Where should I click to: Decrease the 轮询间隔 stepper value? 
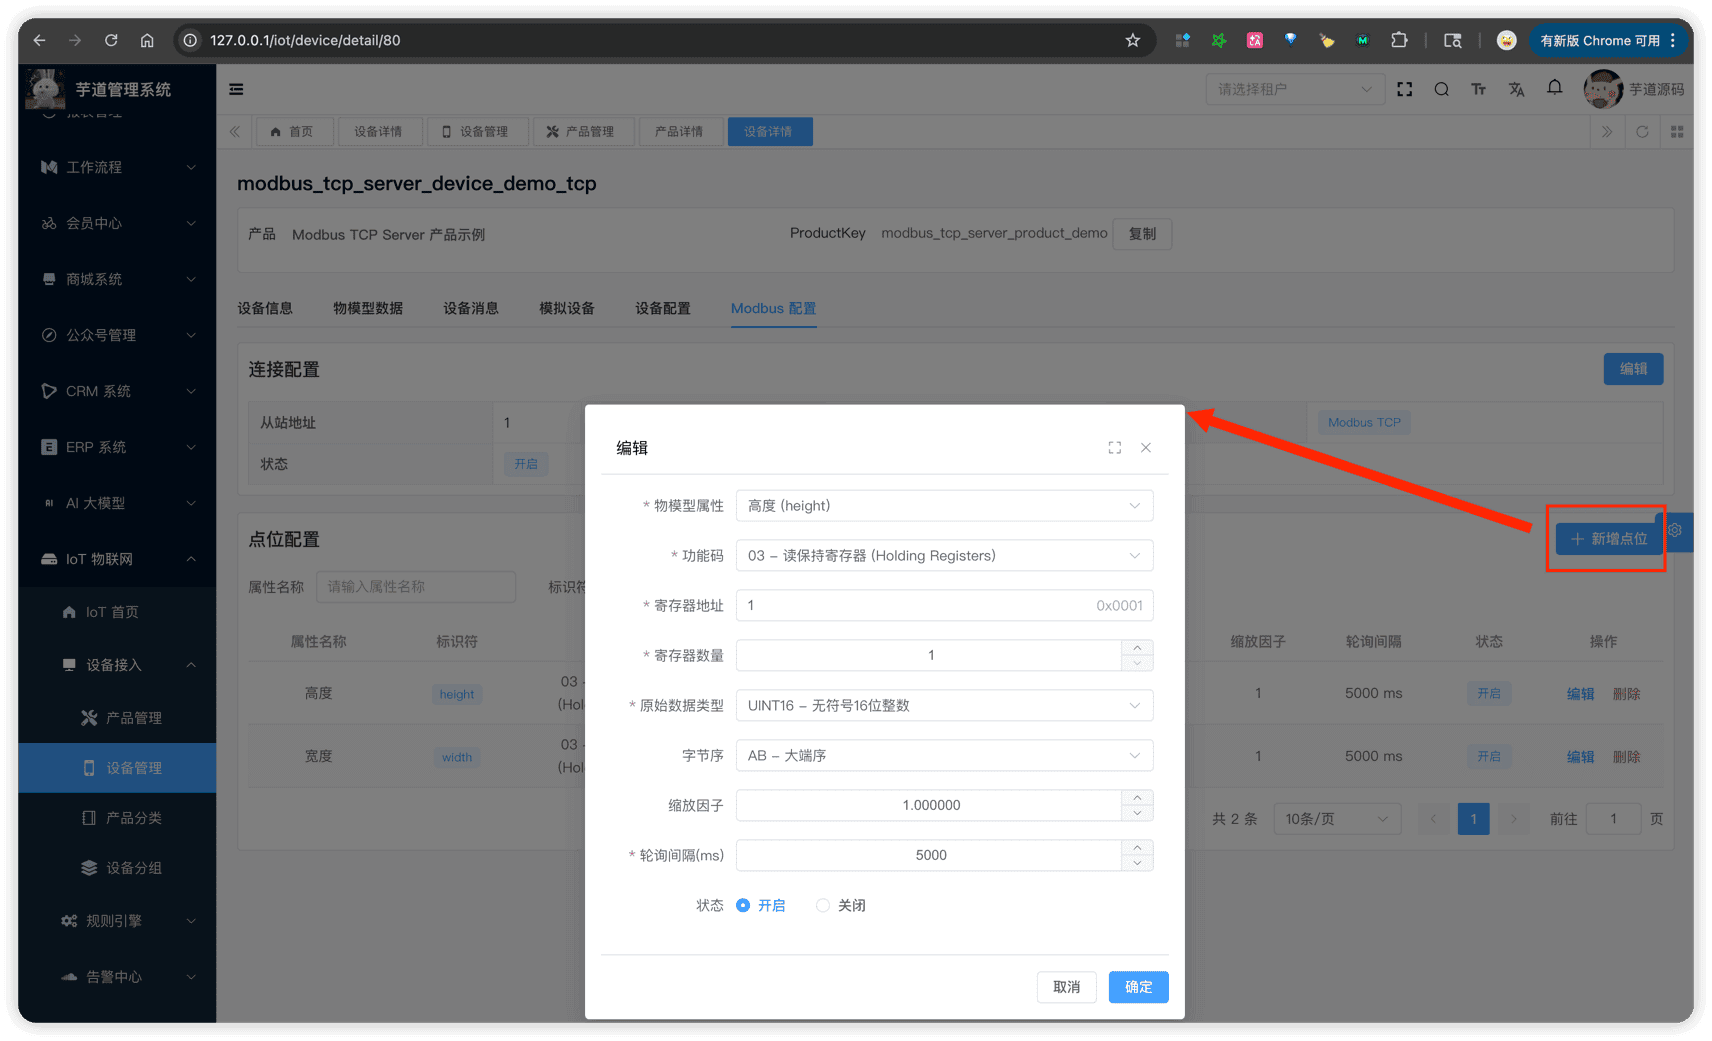click(1137, 863)
